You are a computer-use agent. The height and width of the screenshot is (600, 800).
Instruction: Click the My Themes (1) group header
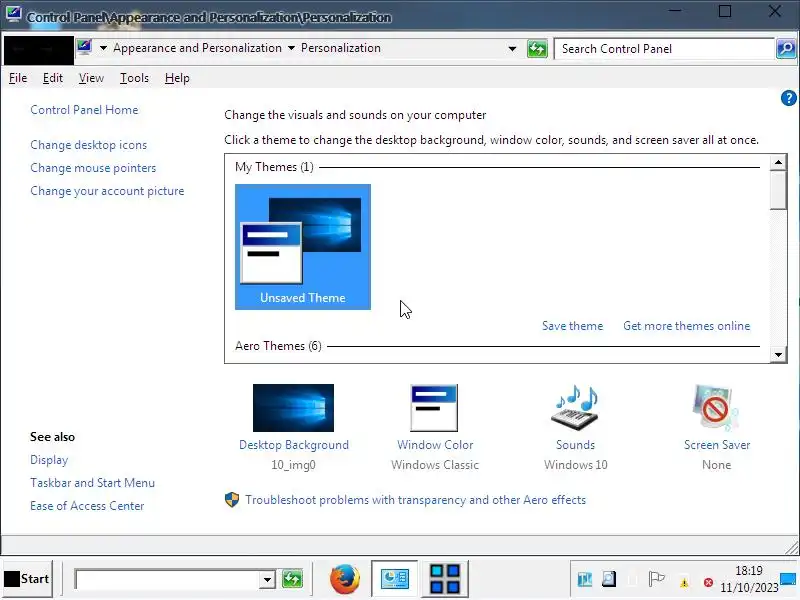tap(274, 167)
